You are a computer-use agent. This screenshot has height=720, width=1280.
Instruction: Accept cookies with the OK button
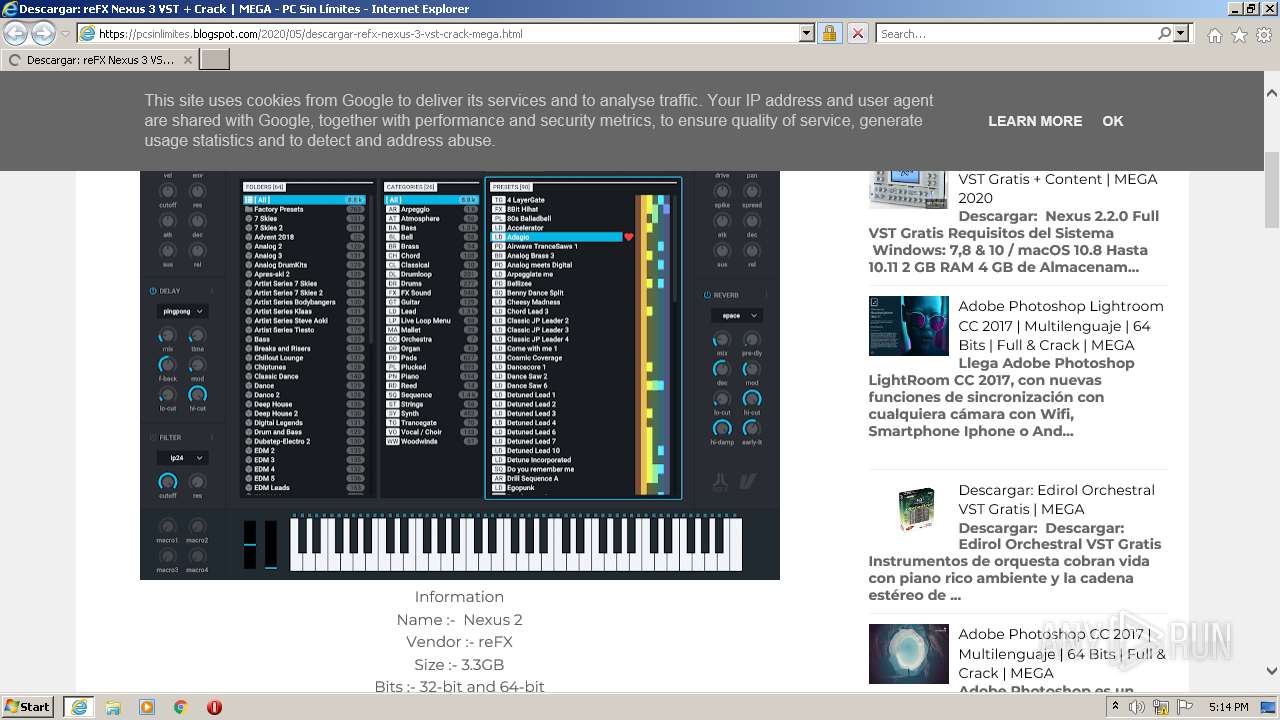(1113, 121)
